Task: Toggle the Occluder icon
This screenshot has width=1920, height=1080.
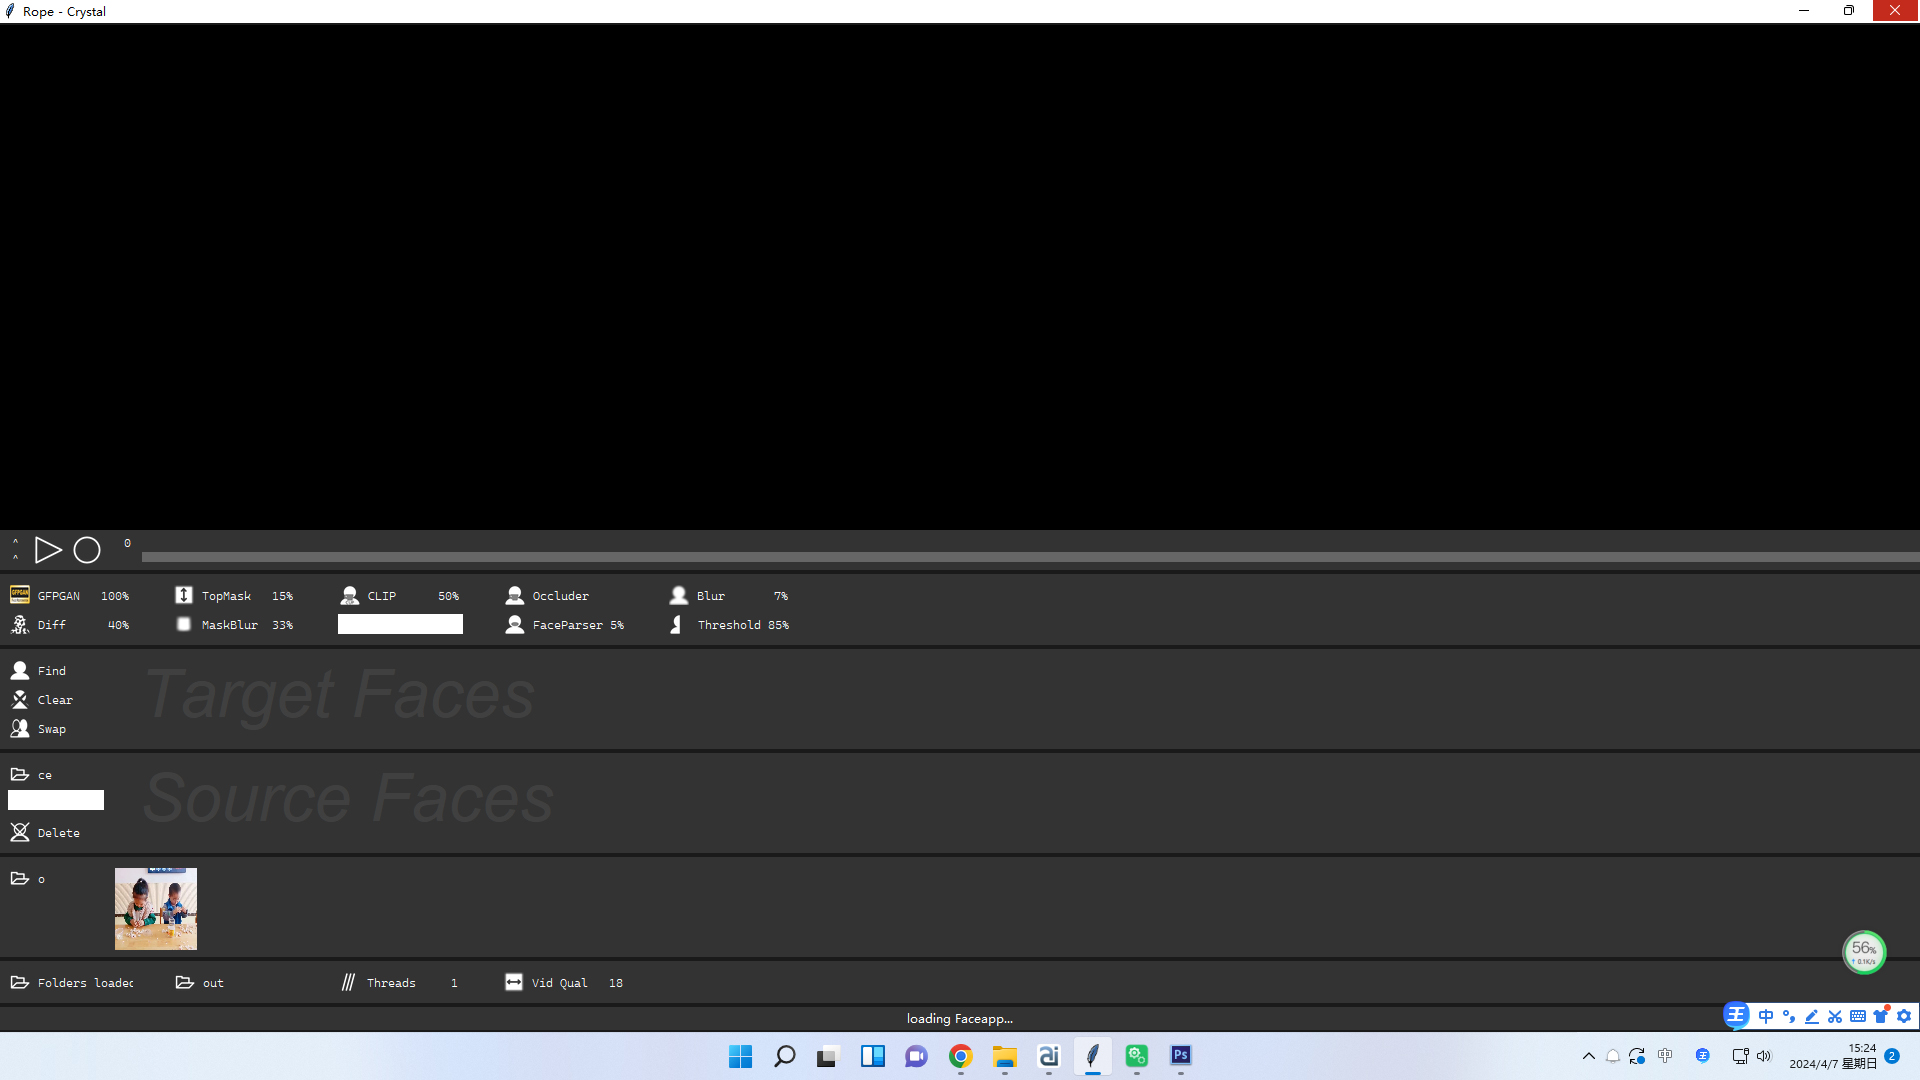Action: click(514, 595)
